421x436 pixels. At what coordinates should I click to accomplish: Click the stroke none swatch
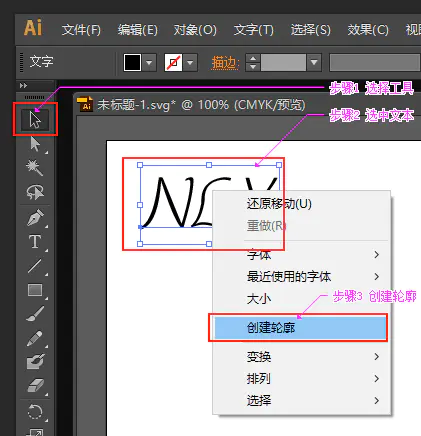[173, 62]
